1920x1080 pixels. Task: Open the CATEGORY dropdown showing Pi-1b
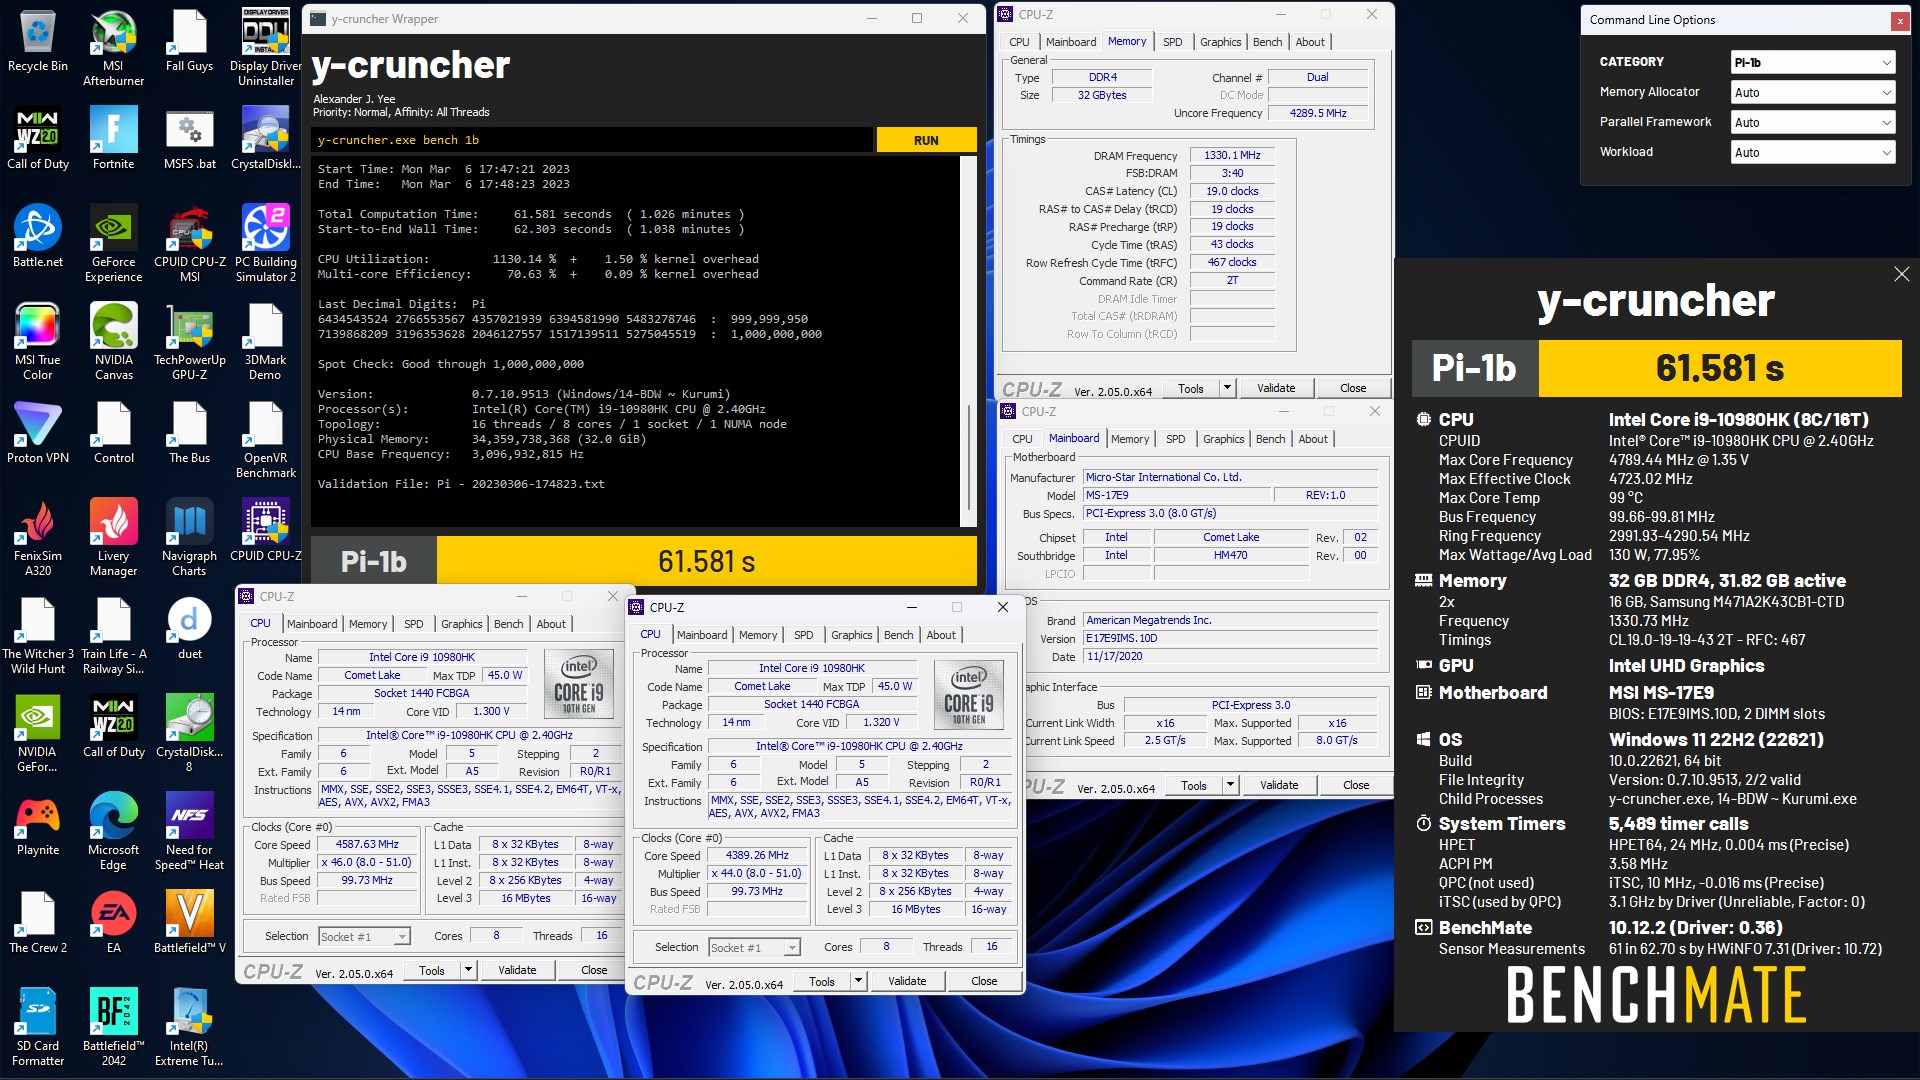click(x=1813, y=62)
